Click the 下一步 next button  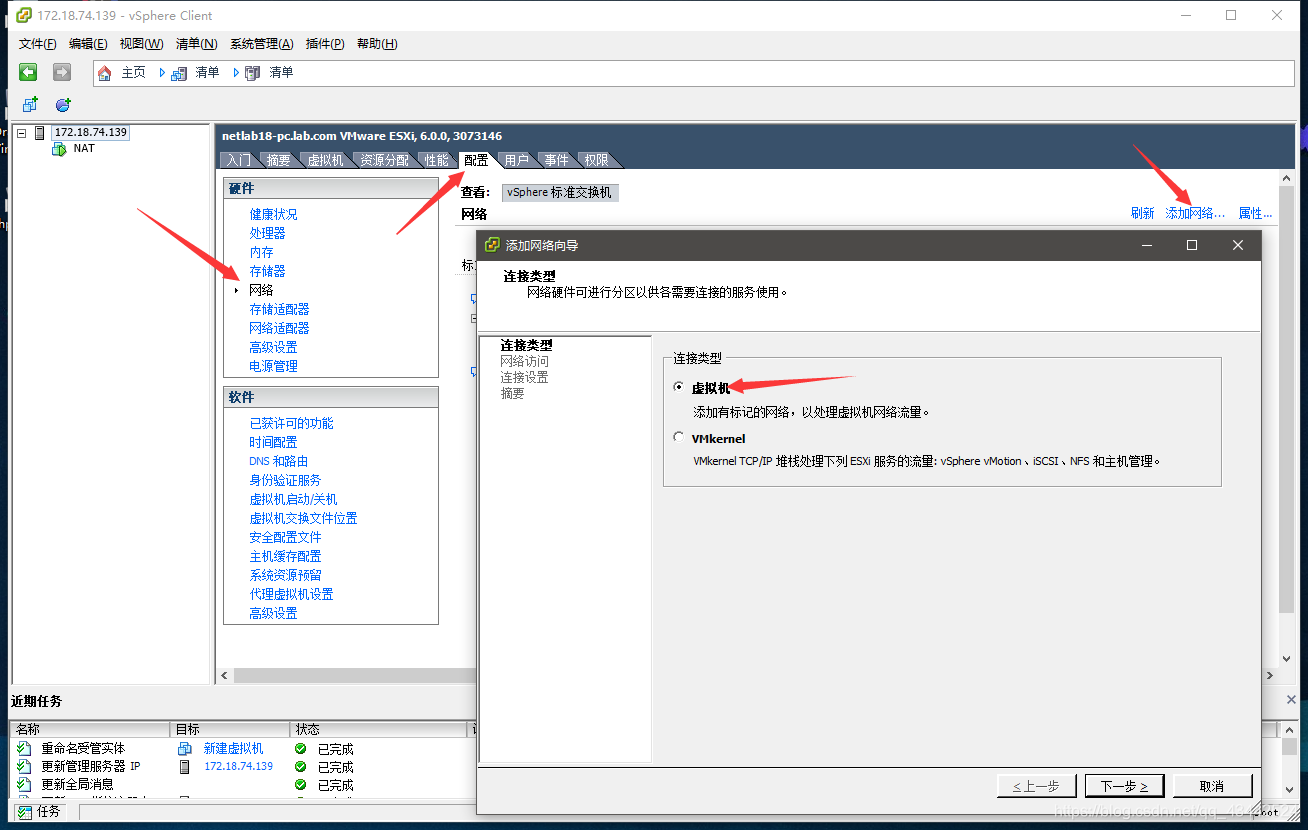tap(1124, 786)
